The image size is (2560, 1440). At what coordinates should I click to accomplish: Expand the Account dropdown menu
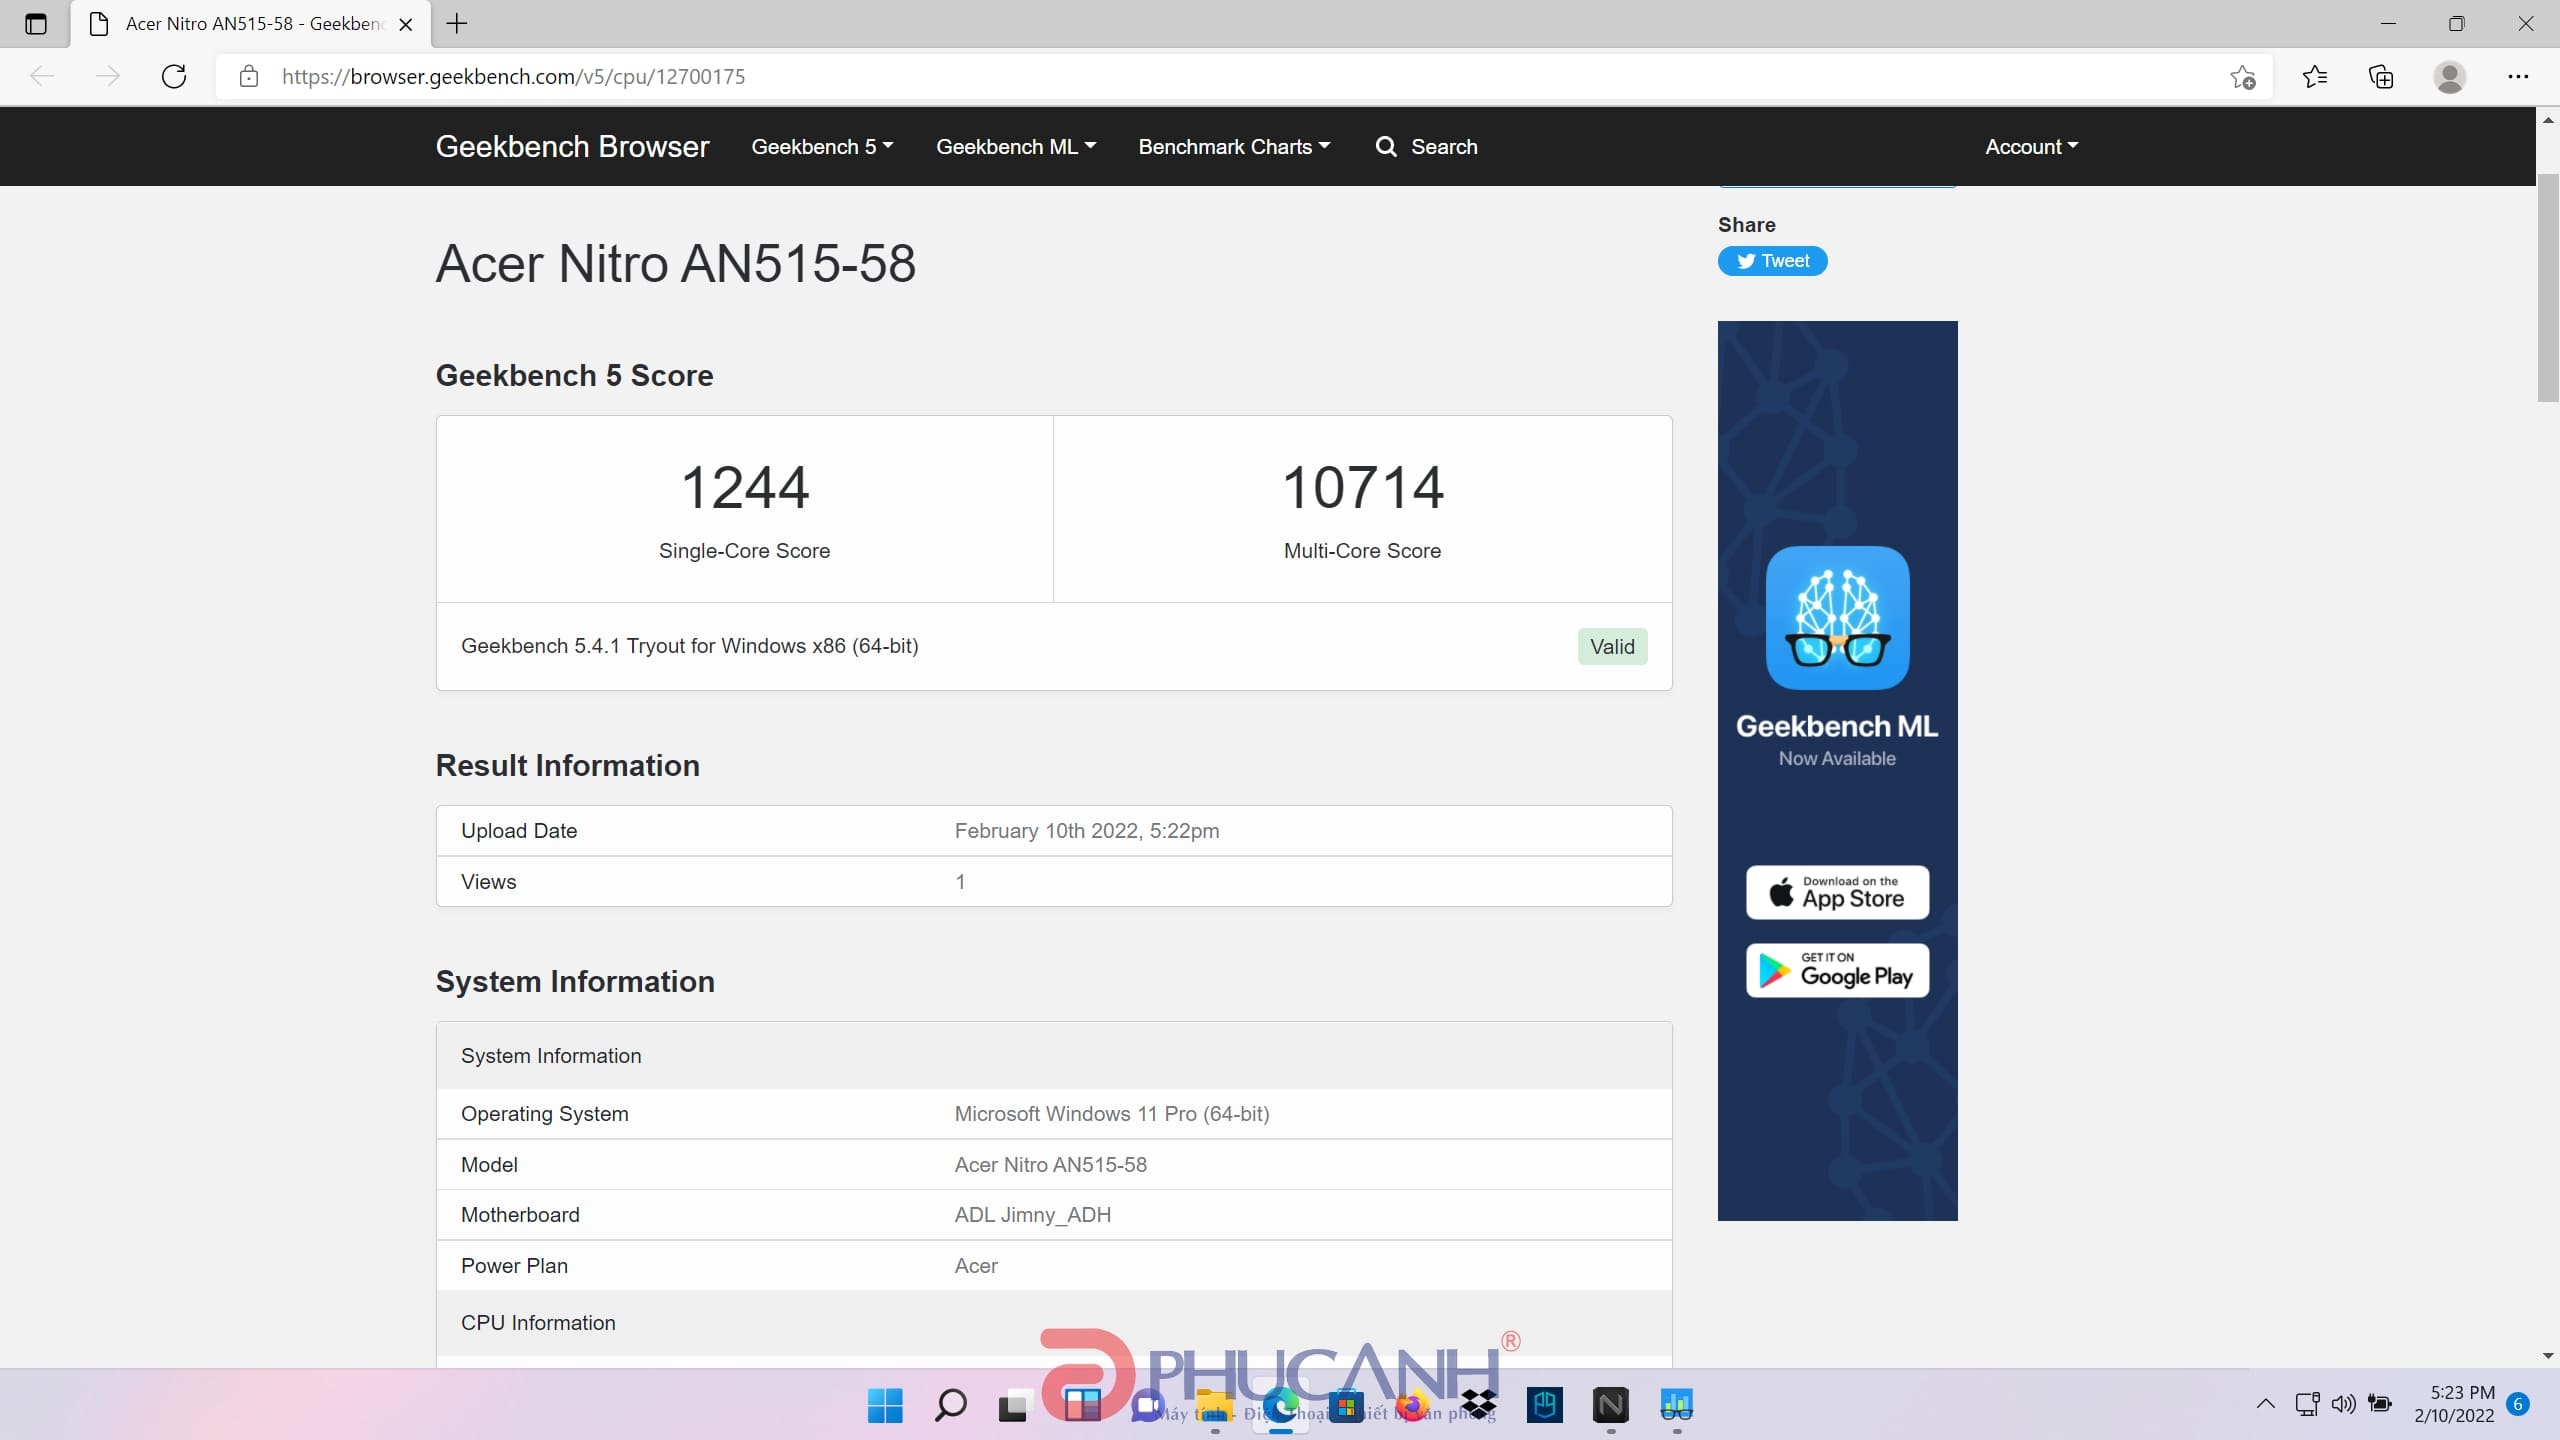tap(2031, 146)
